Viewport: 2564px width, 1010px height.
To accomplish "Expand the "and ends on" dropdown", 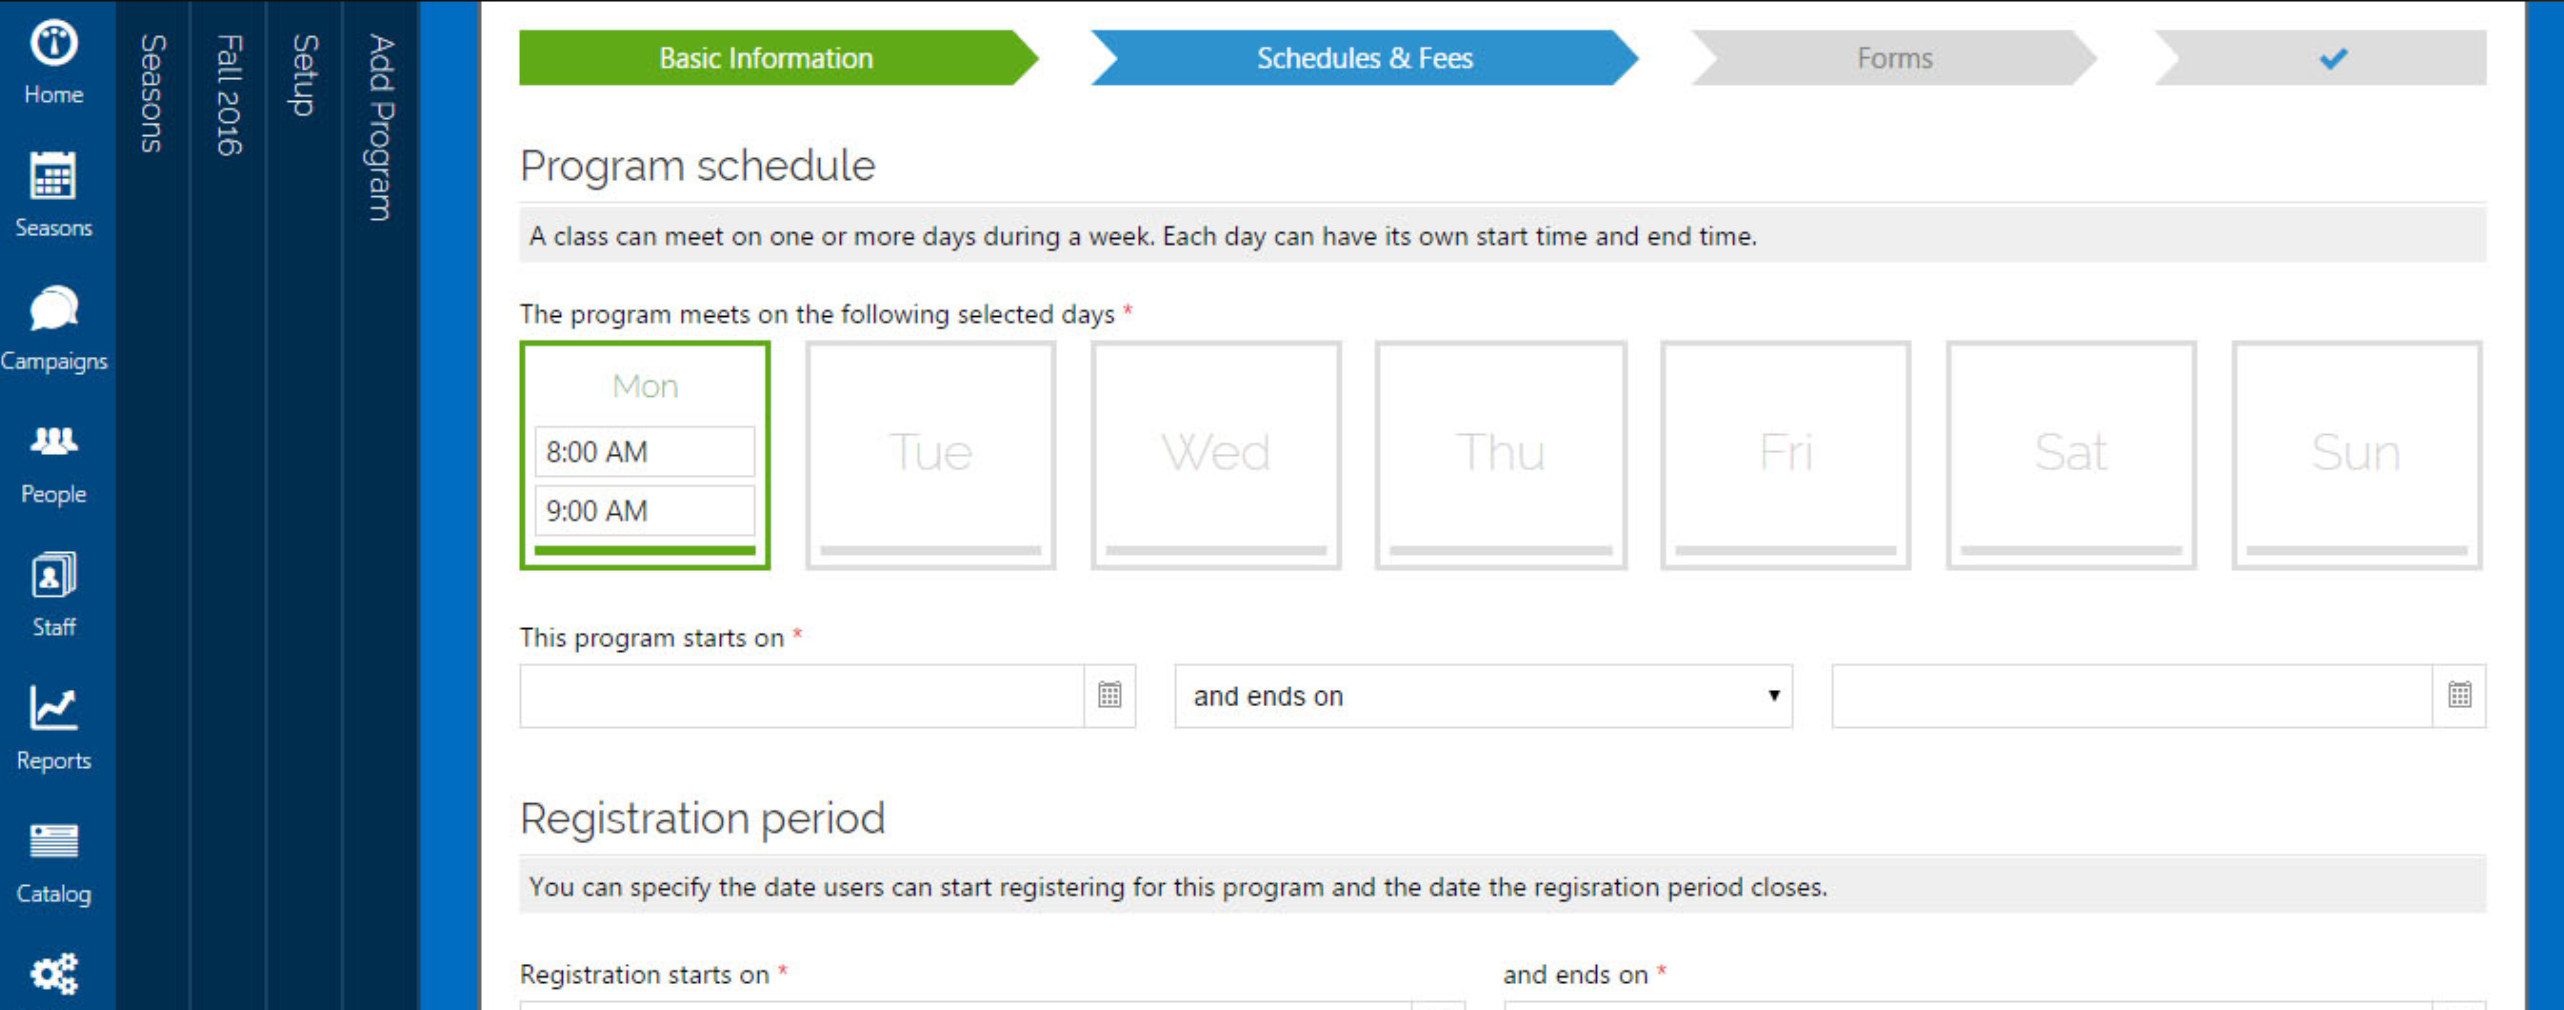I will click(1482, 696).
